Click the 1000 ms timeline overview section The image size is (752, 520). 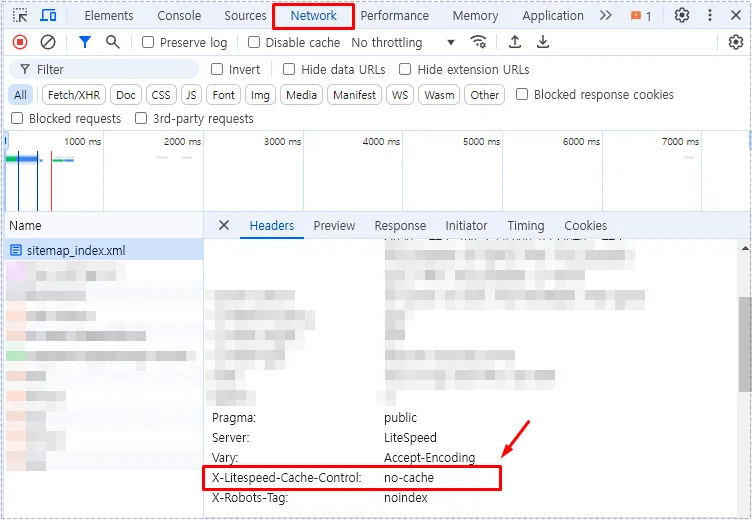coord(54,172)
